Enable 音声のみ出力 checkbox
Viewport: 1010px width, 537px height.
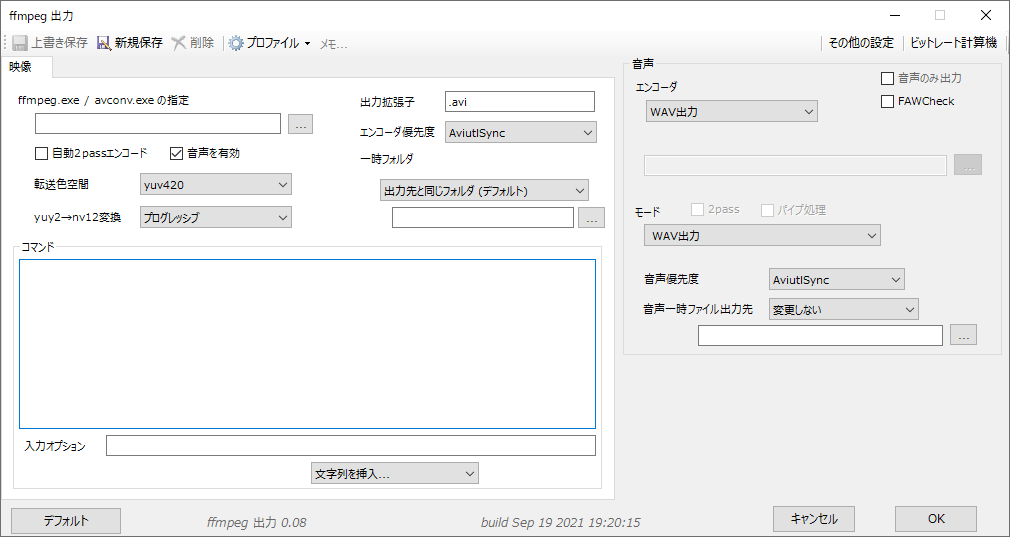click(x=887, y=79)
